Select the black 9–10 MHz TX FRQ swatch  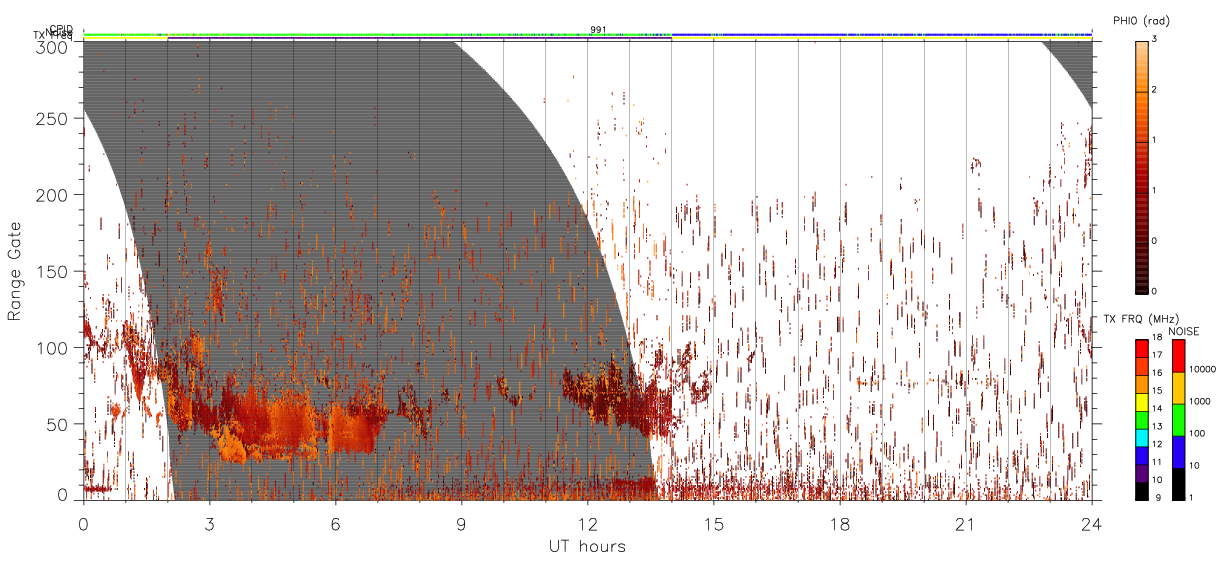(x=1141, y=491)
